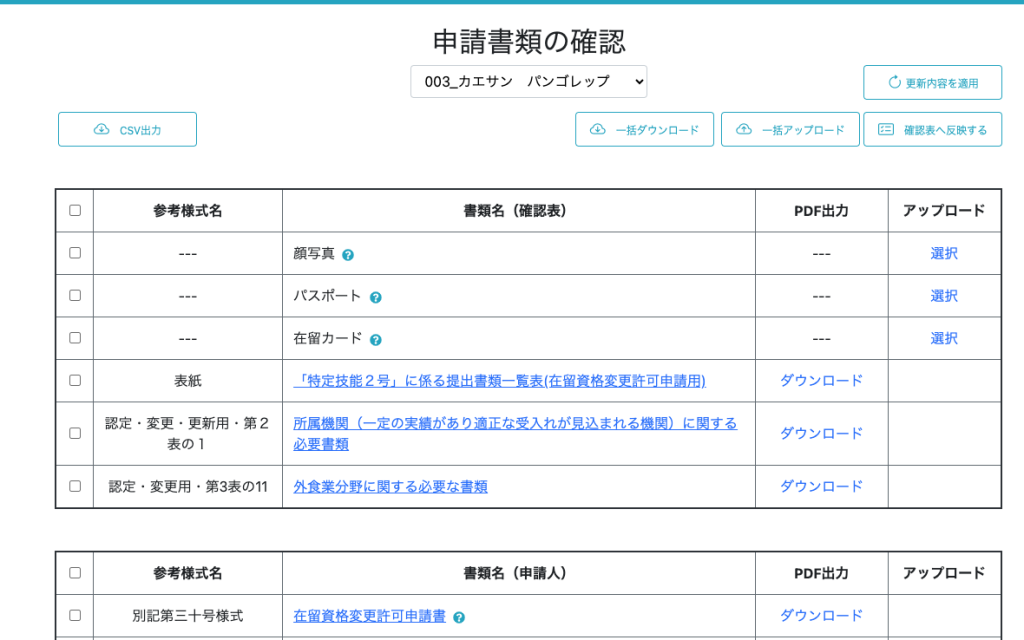Download PDF for 別記第三十号様式 row
The width and height of the screenshot is (1024, 640).
822,616
